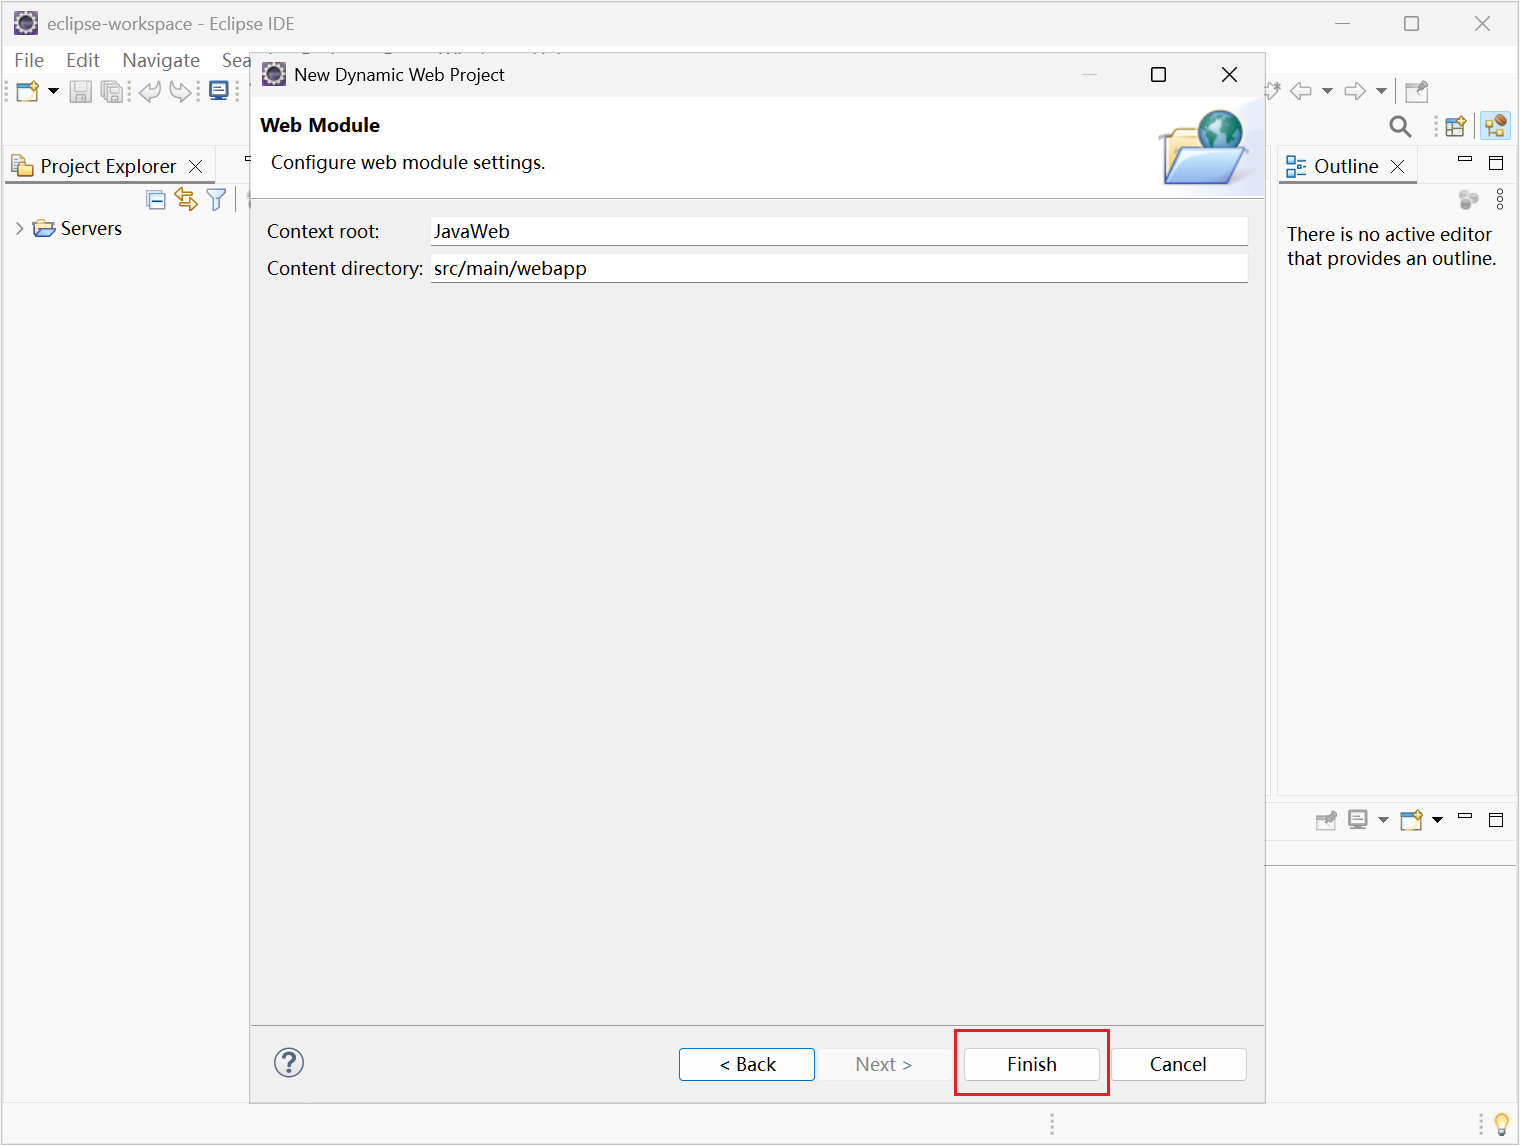Click the Pin Editor icon in top toolbar
The height and width of the screenshot is (1146, 1520).
click(x=1417, y=92)
